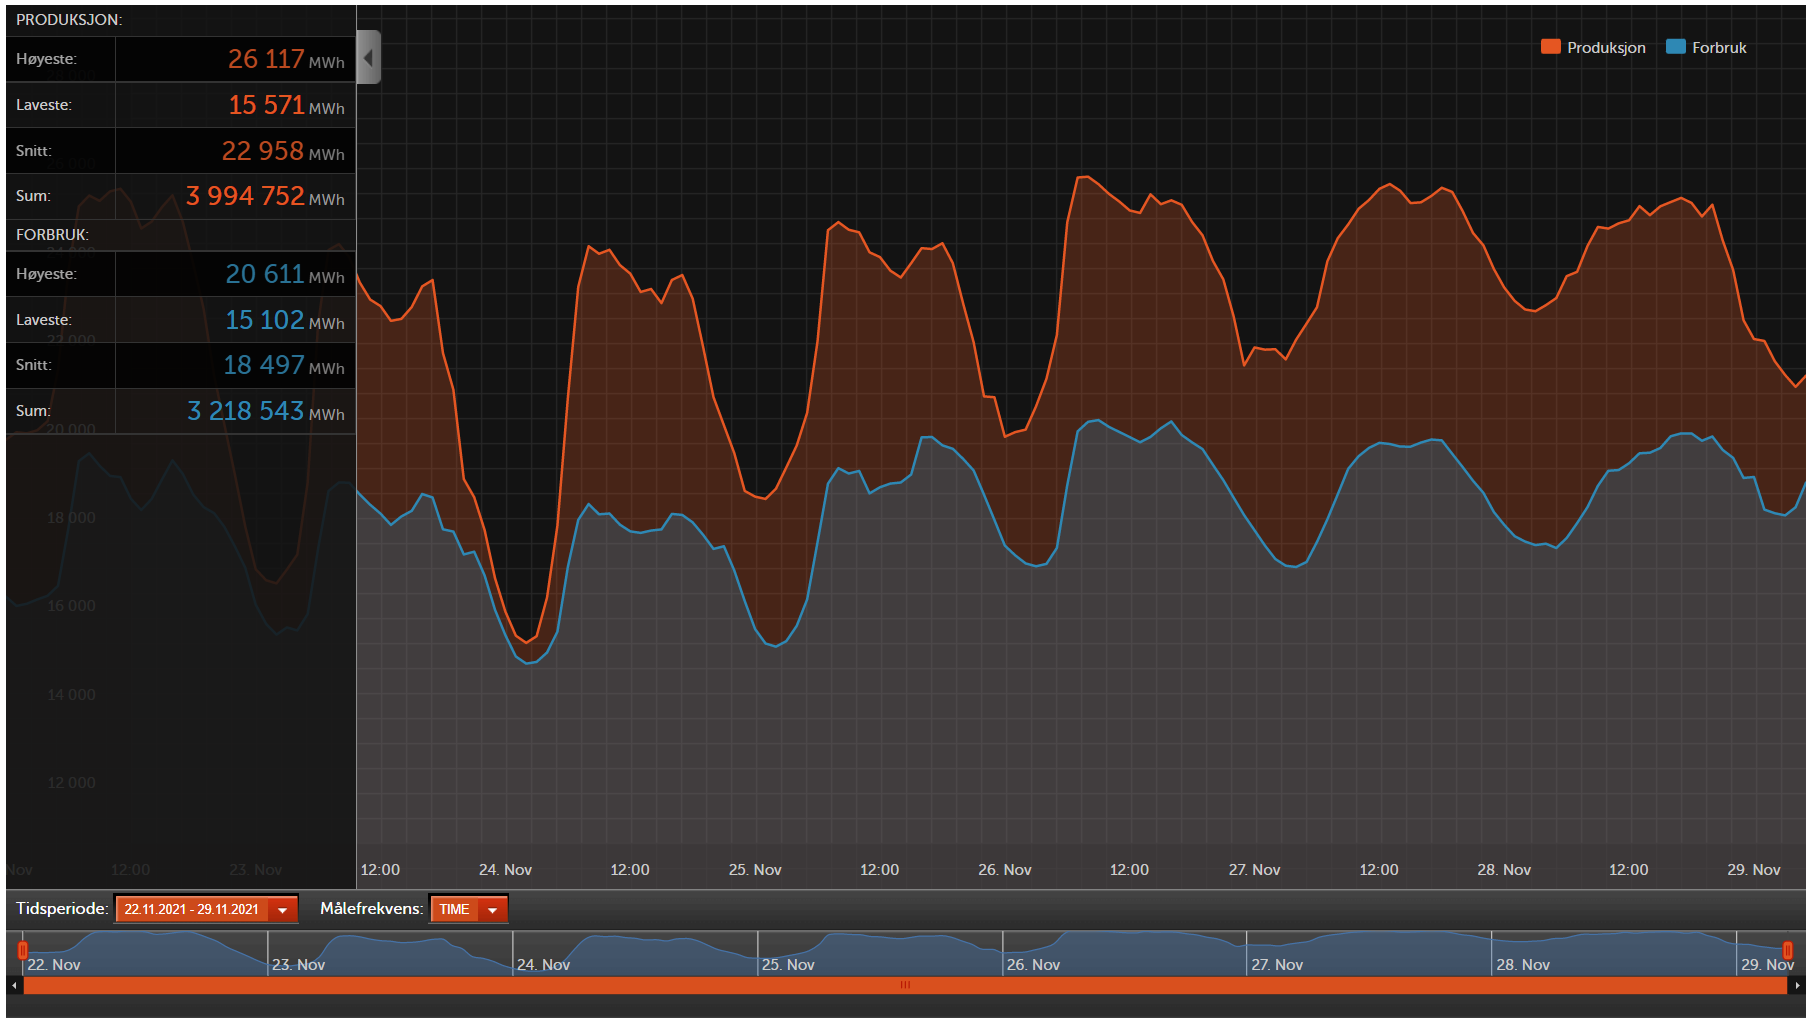Image resolution: width=1816 pixels, height=1020 pixels.
Task: Toggle the Forbruk legend series
Action: click(1706, 47)
